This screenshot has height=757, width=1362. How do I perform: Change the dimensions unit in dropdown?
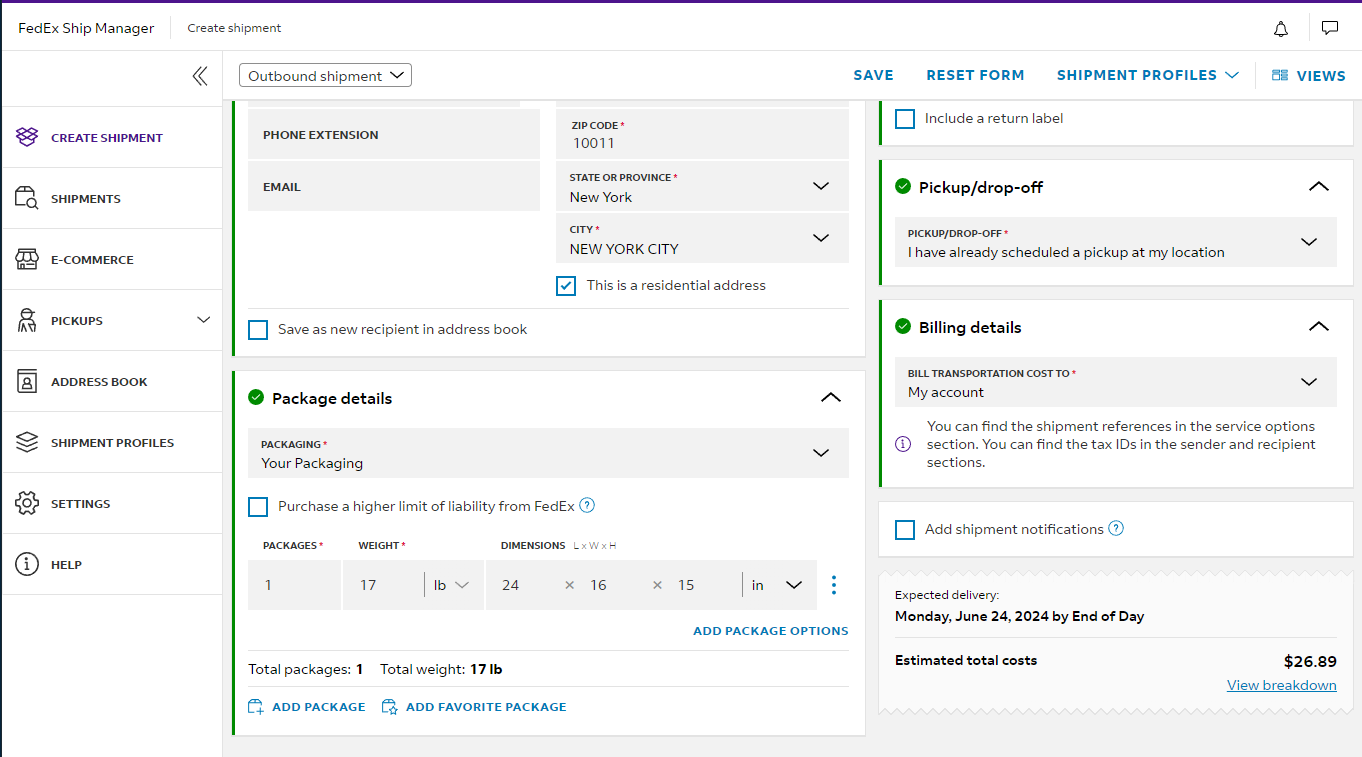coord(778,585)
